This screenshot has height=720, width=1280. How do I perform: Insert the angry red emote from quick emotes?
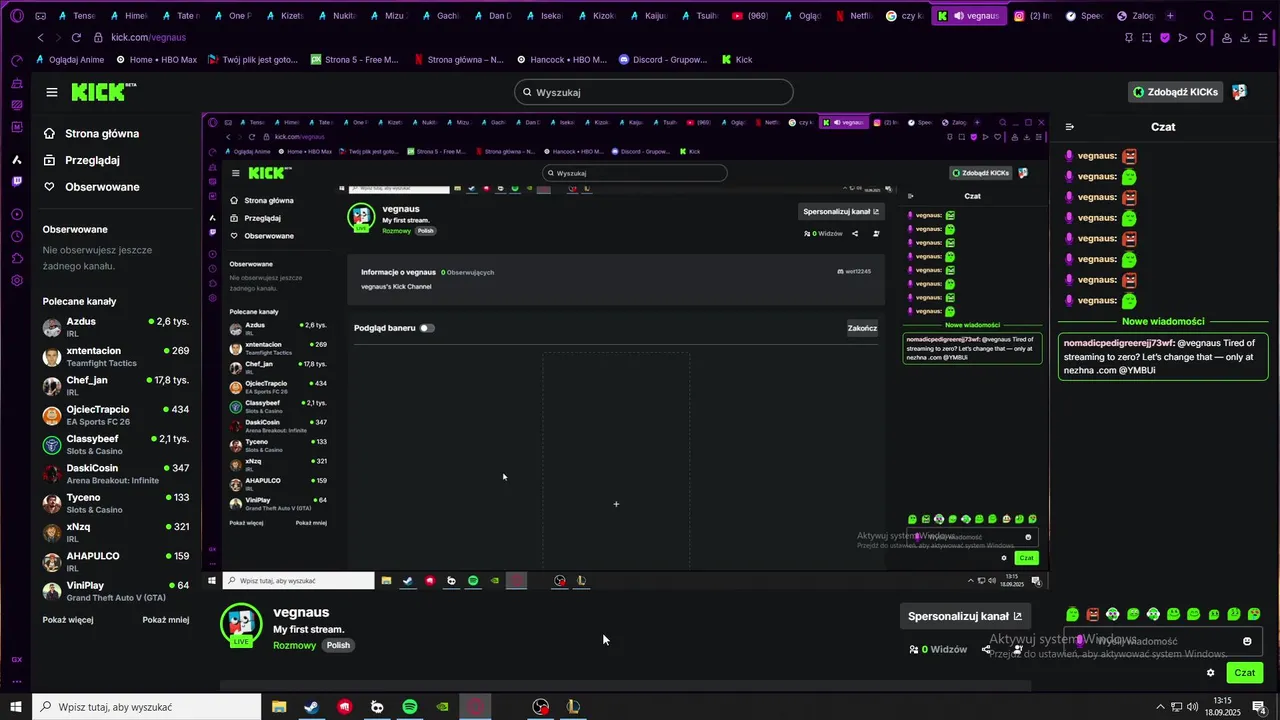(x=1093, y=614)
